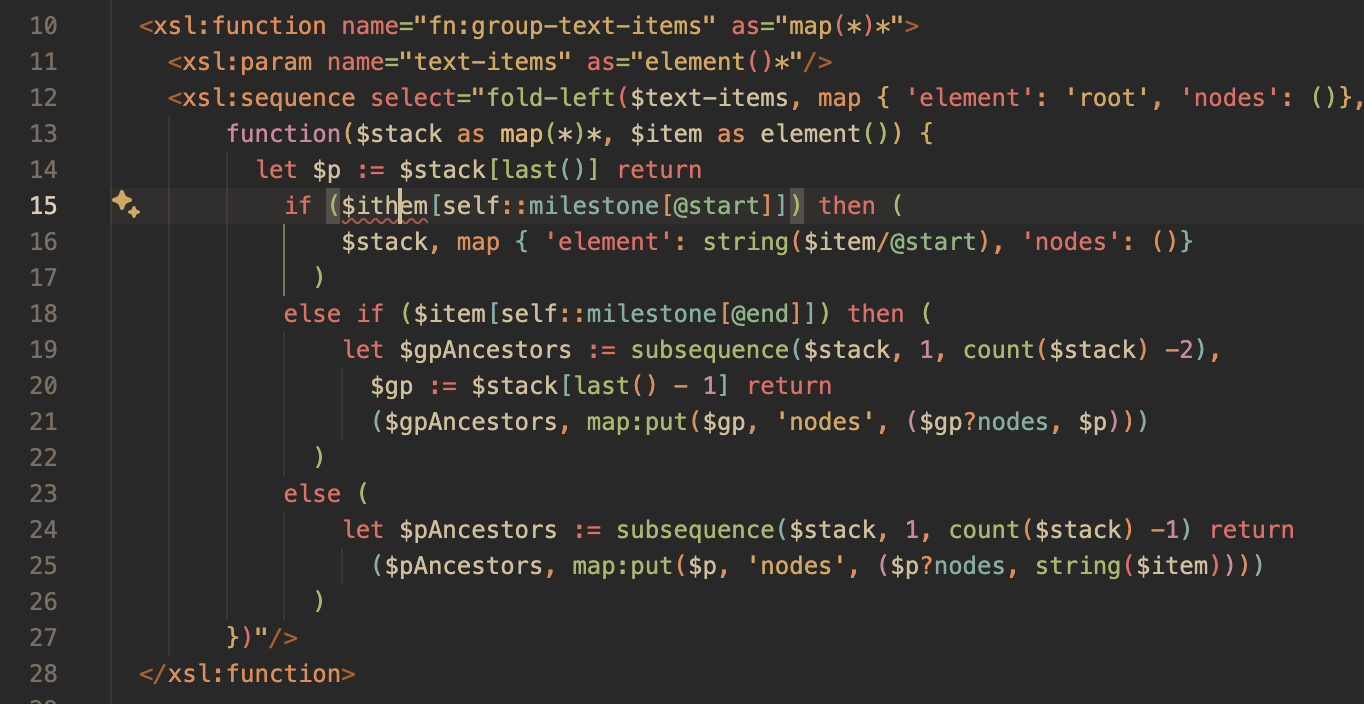
Task: Click line number 10 in gutter
Action: pos(43,25)
